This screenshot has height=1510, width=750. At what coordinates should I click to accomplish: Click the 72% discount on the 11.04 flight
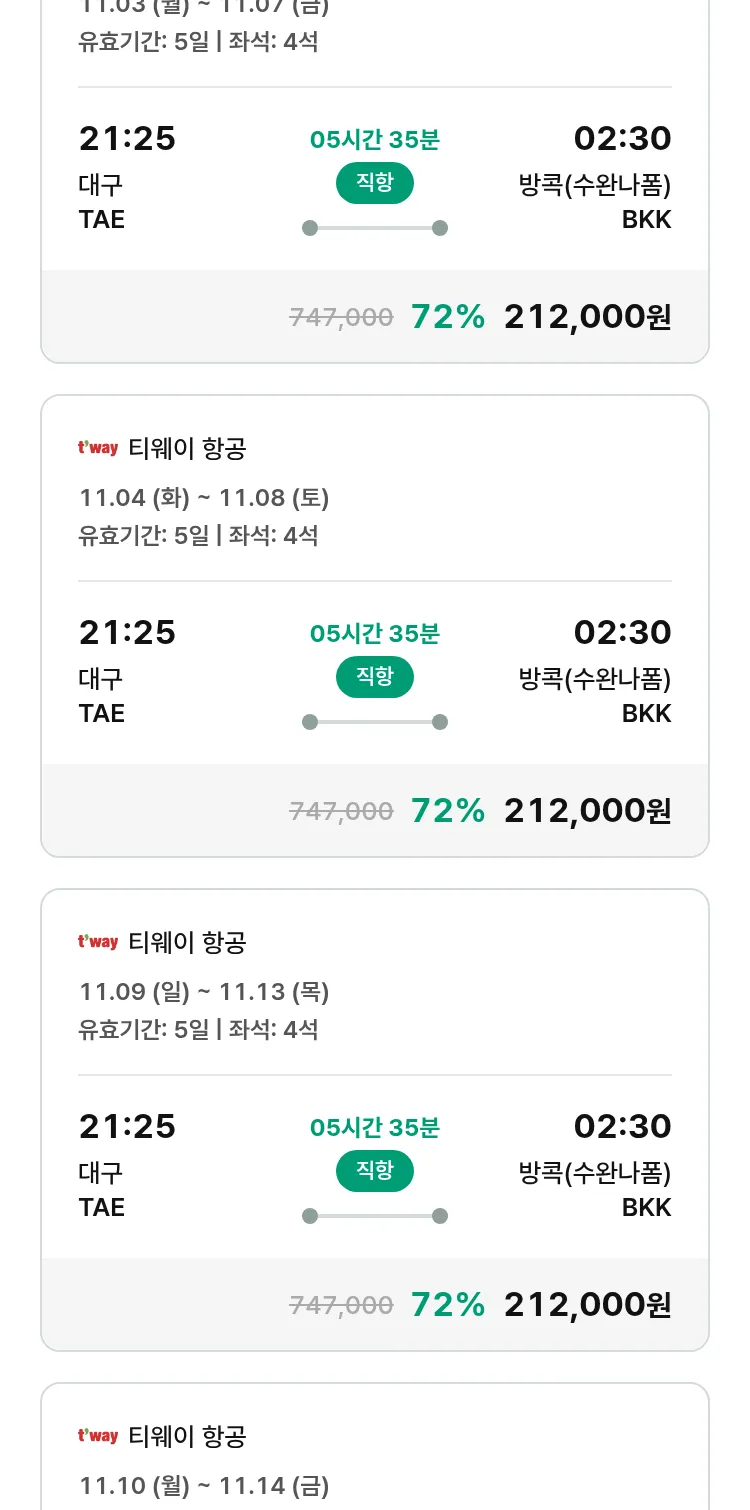tap(447, 811)
